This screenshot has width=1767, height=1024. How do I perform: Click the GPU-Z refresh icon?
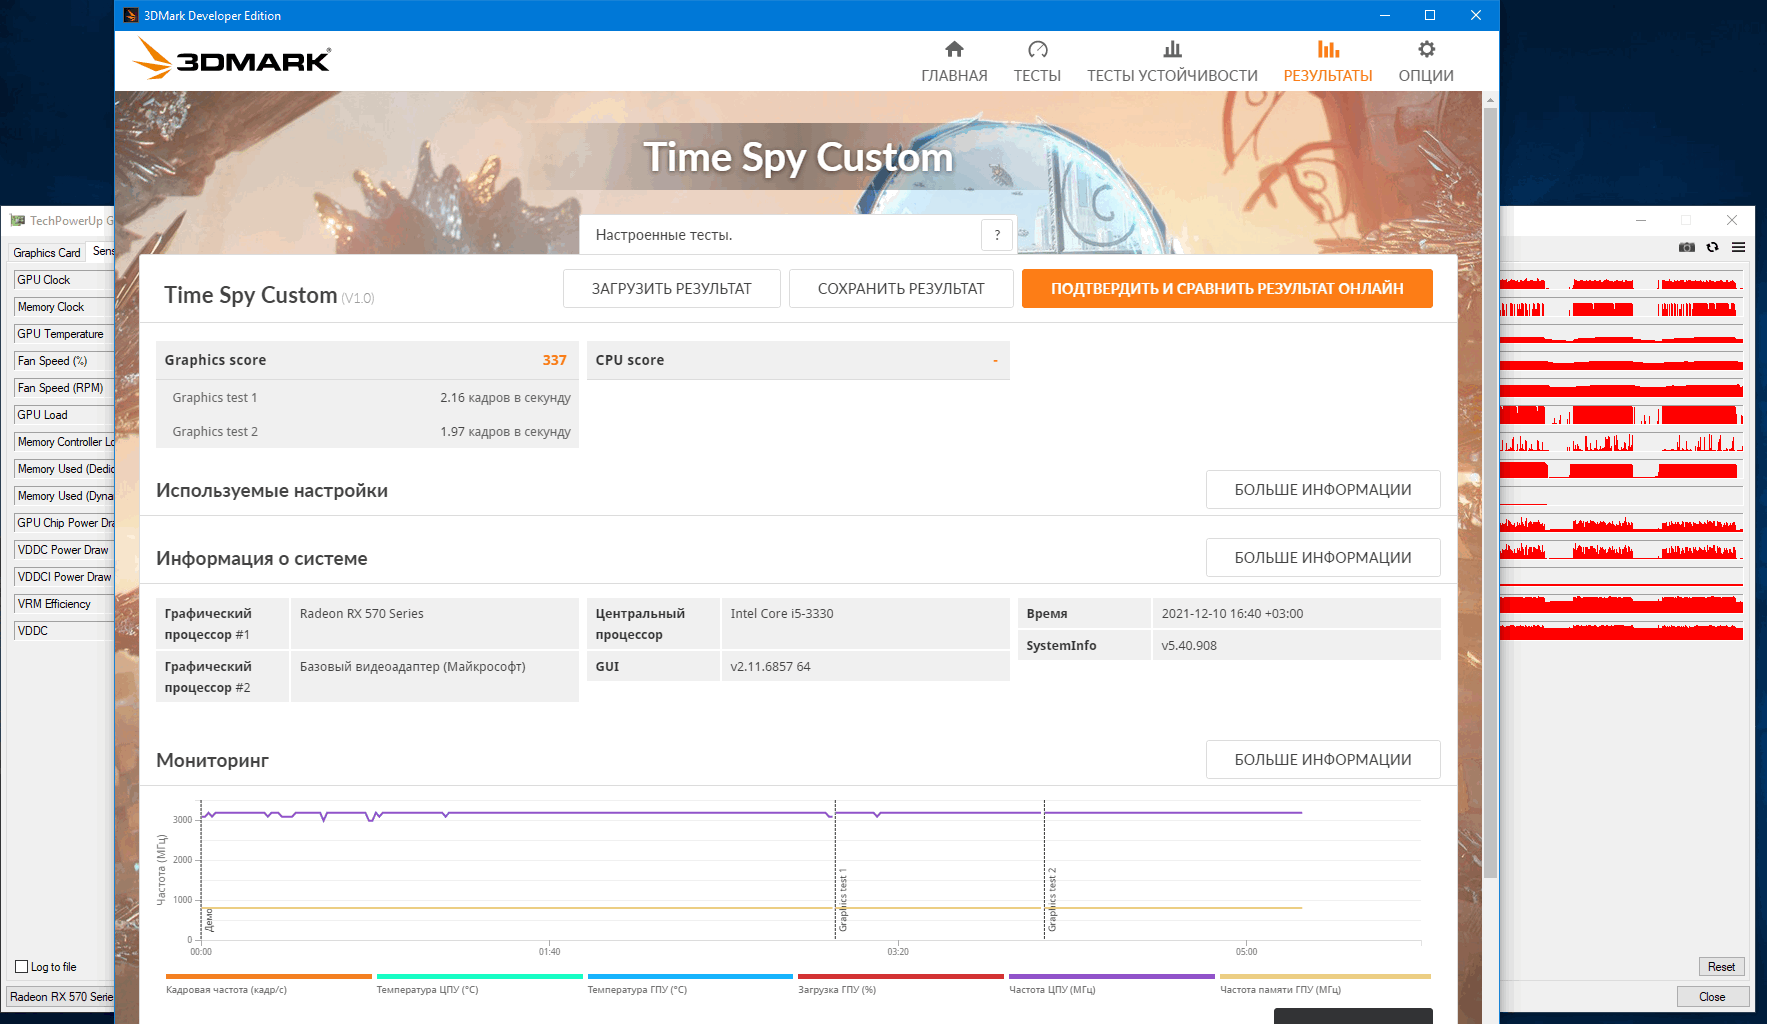pos(1713,247)
